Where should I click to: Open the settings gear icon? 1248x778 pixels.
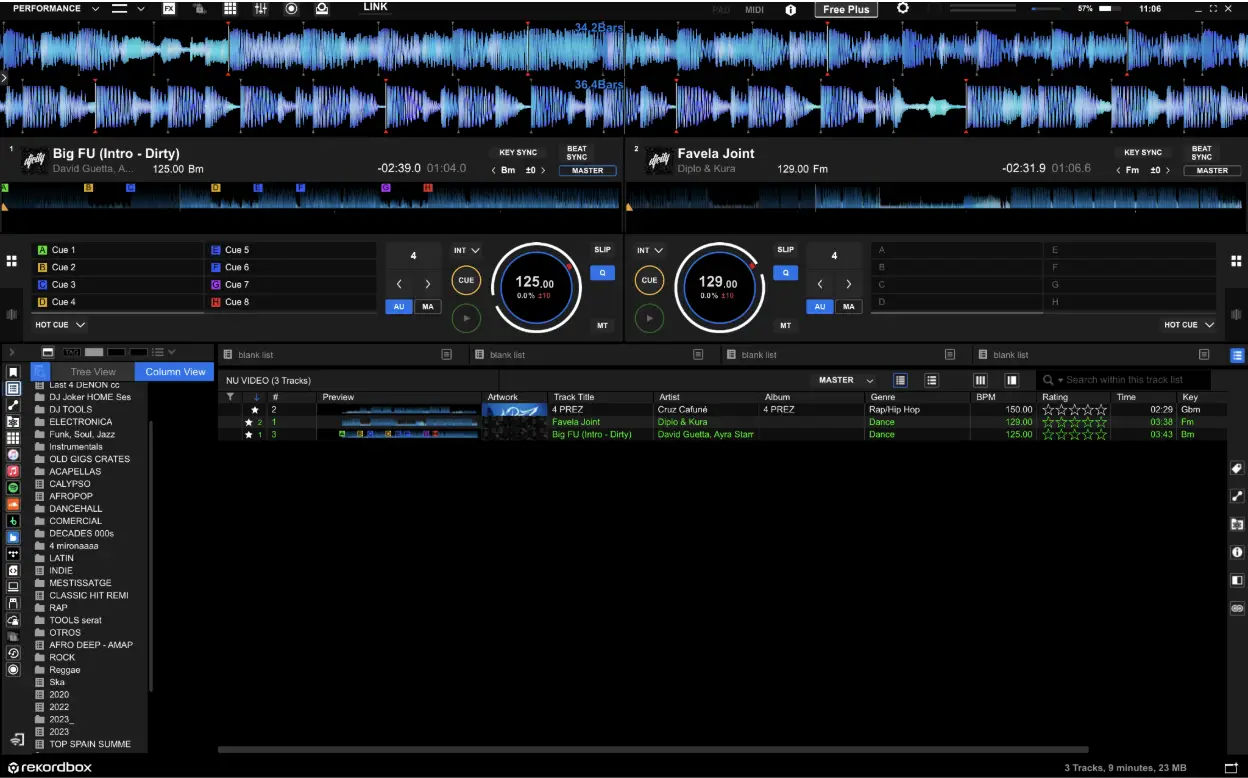(903, 8)
